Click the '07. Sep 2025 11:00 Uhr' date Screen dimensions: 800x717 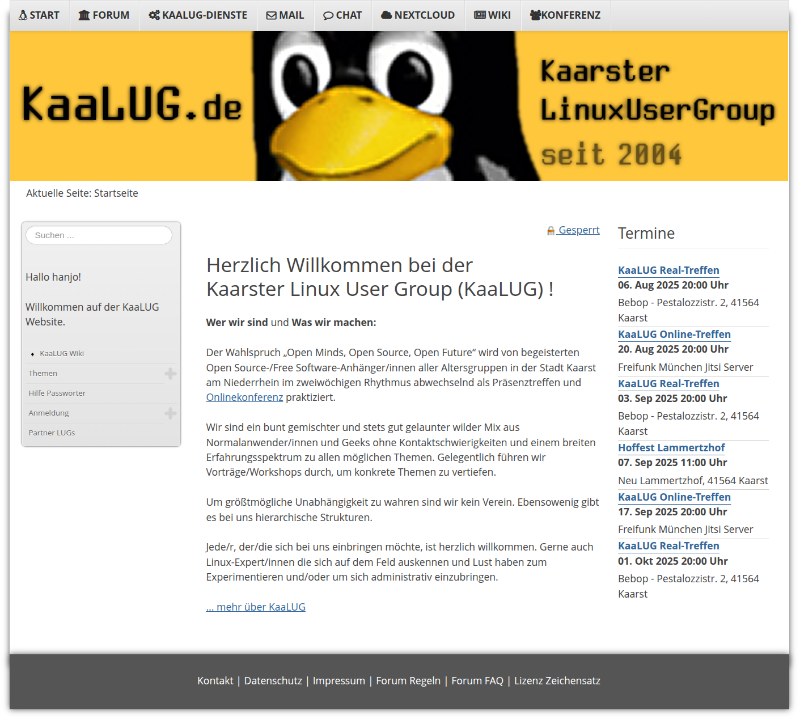(672, 463)
